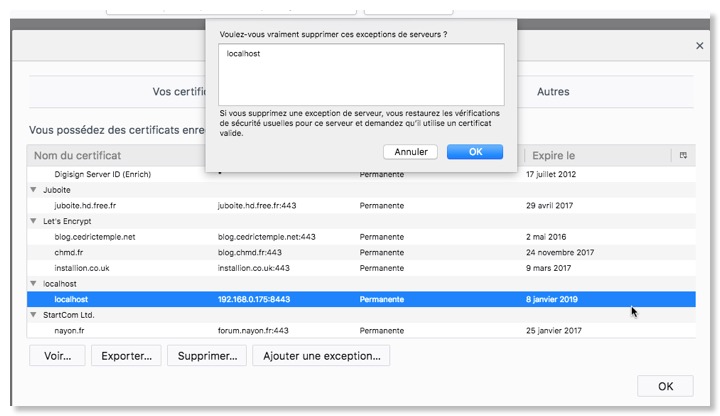
Task: Click server cell blog.cedrictemple.net:443
Action: (x=266, y=237)
